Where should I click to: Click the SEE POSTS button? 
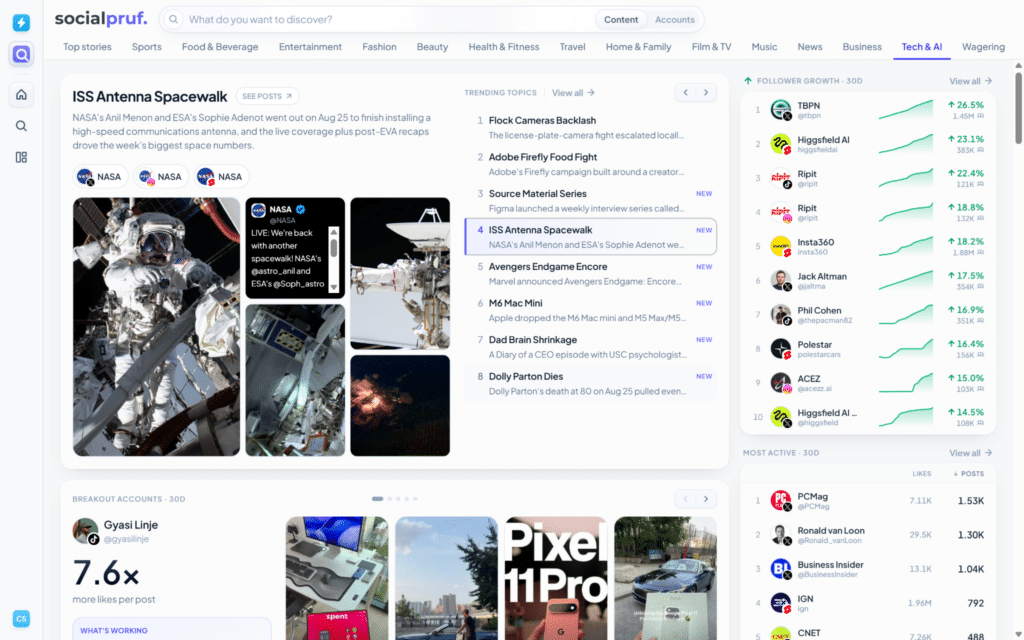pyautogui.click(x=267, y=96)
